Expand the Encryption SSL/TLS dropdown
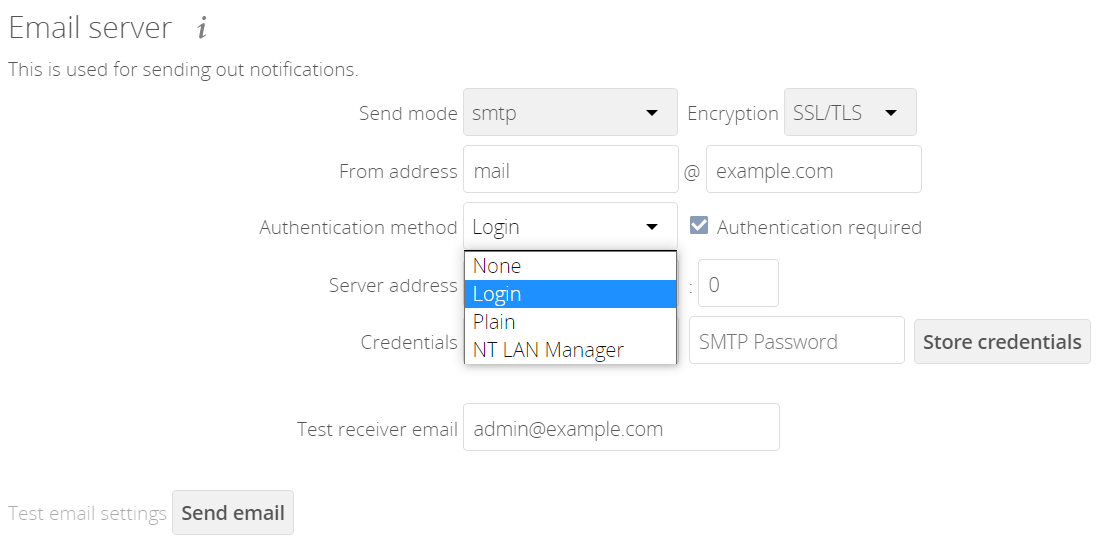This screenshot has width=1102, height=549. [x=849, y=113]
